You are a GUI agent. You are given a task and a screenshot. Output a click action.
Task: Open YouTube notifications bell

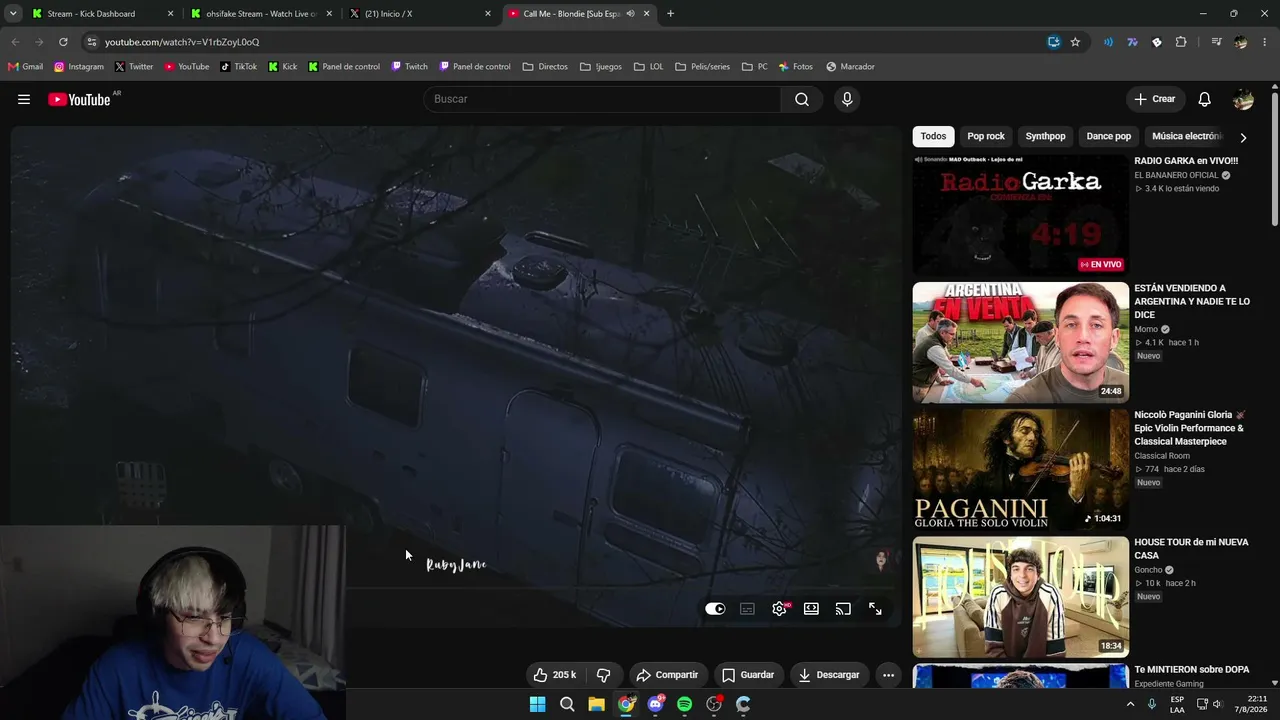1205,99
